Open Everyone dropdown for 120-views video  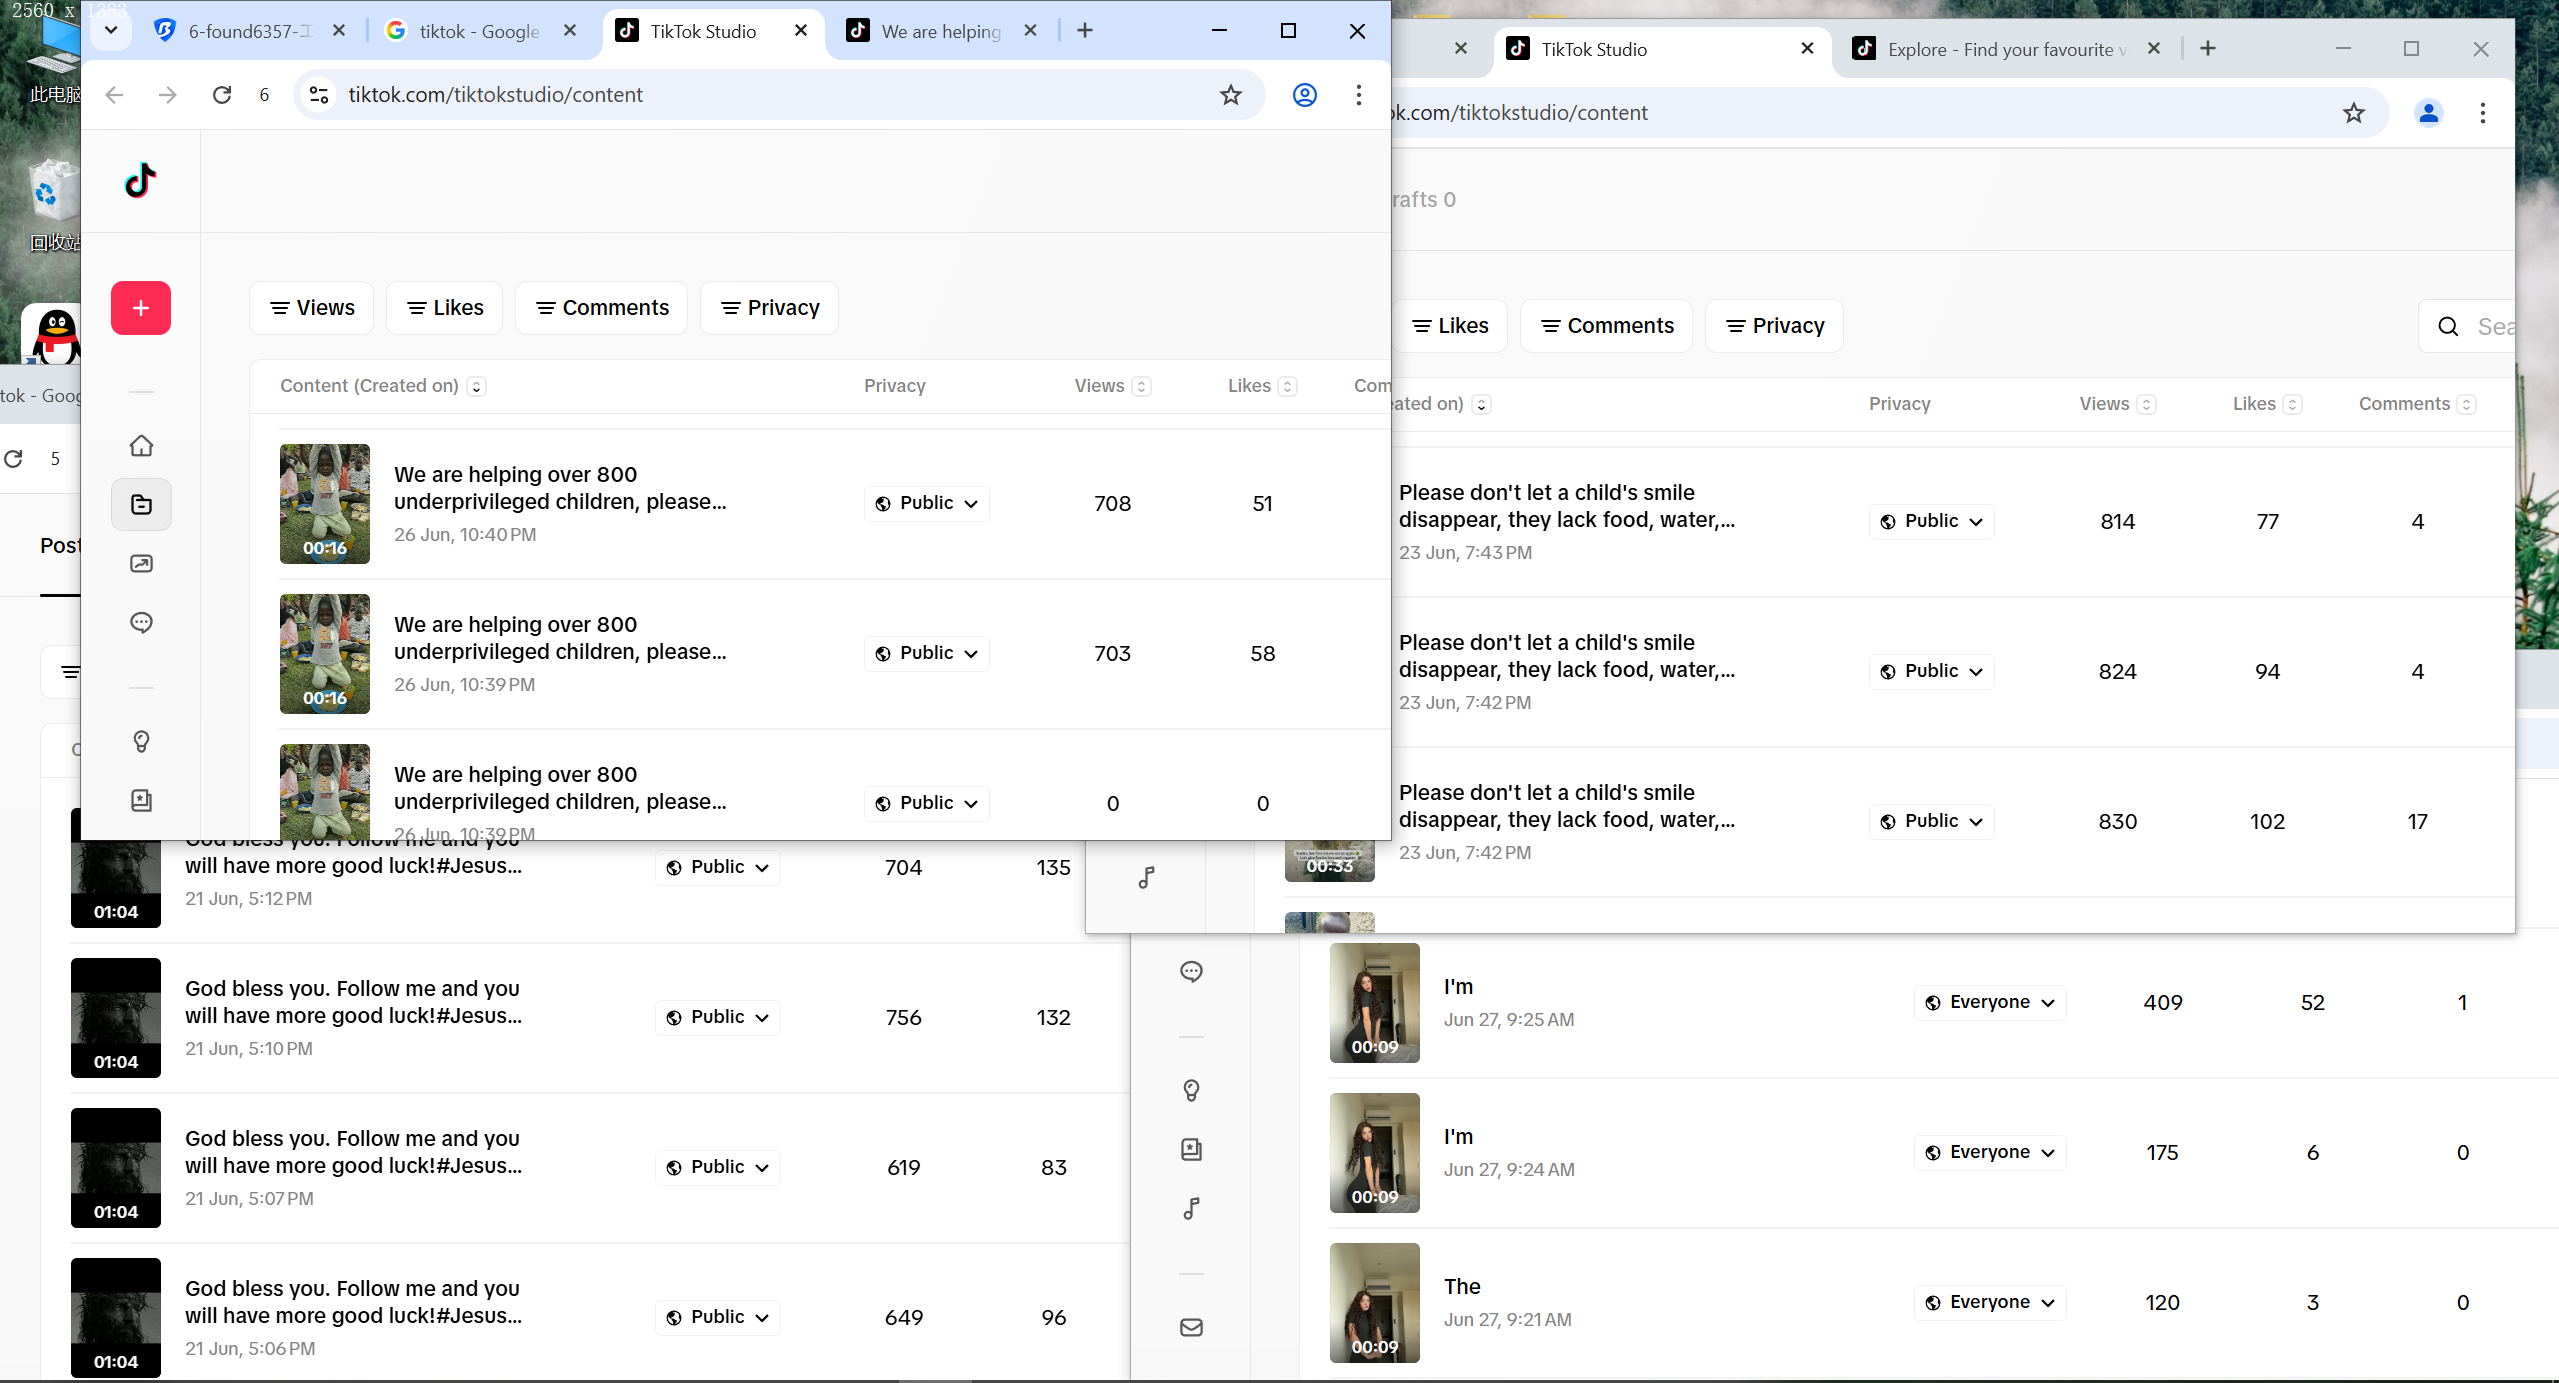pyautogui.click(x=1990, y=1302)
